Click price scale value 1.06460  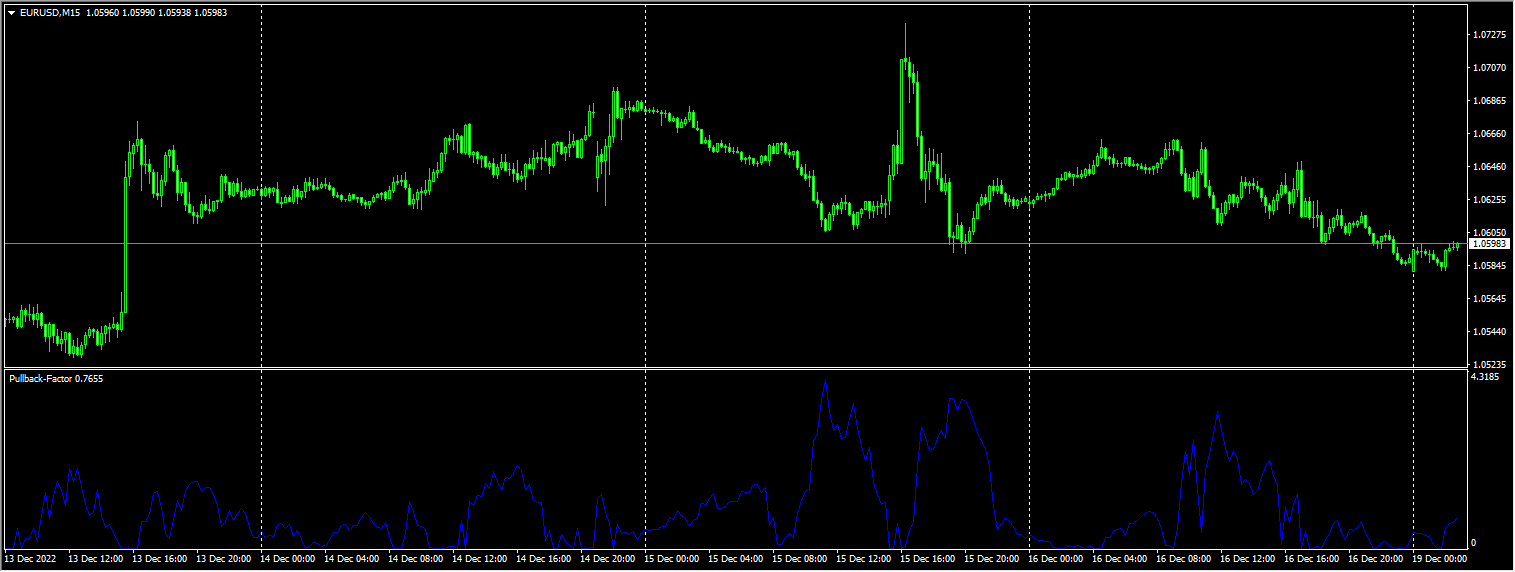1489,167
